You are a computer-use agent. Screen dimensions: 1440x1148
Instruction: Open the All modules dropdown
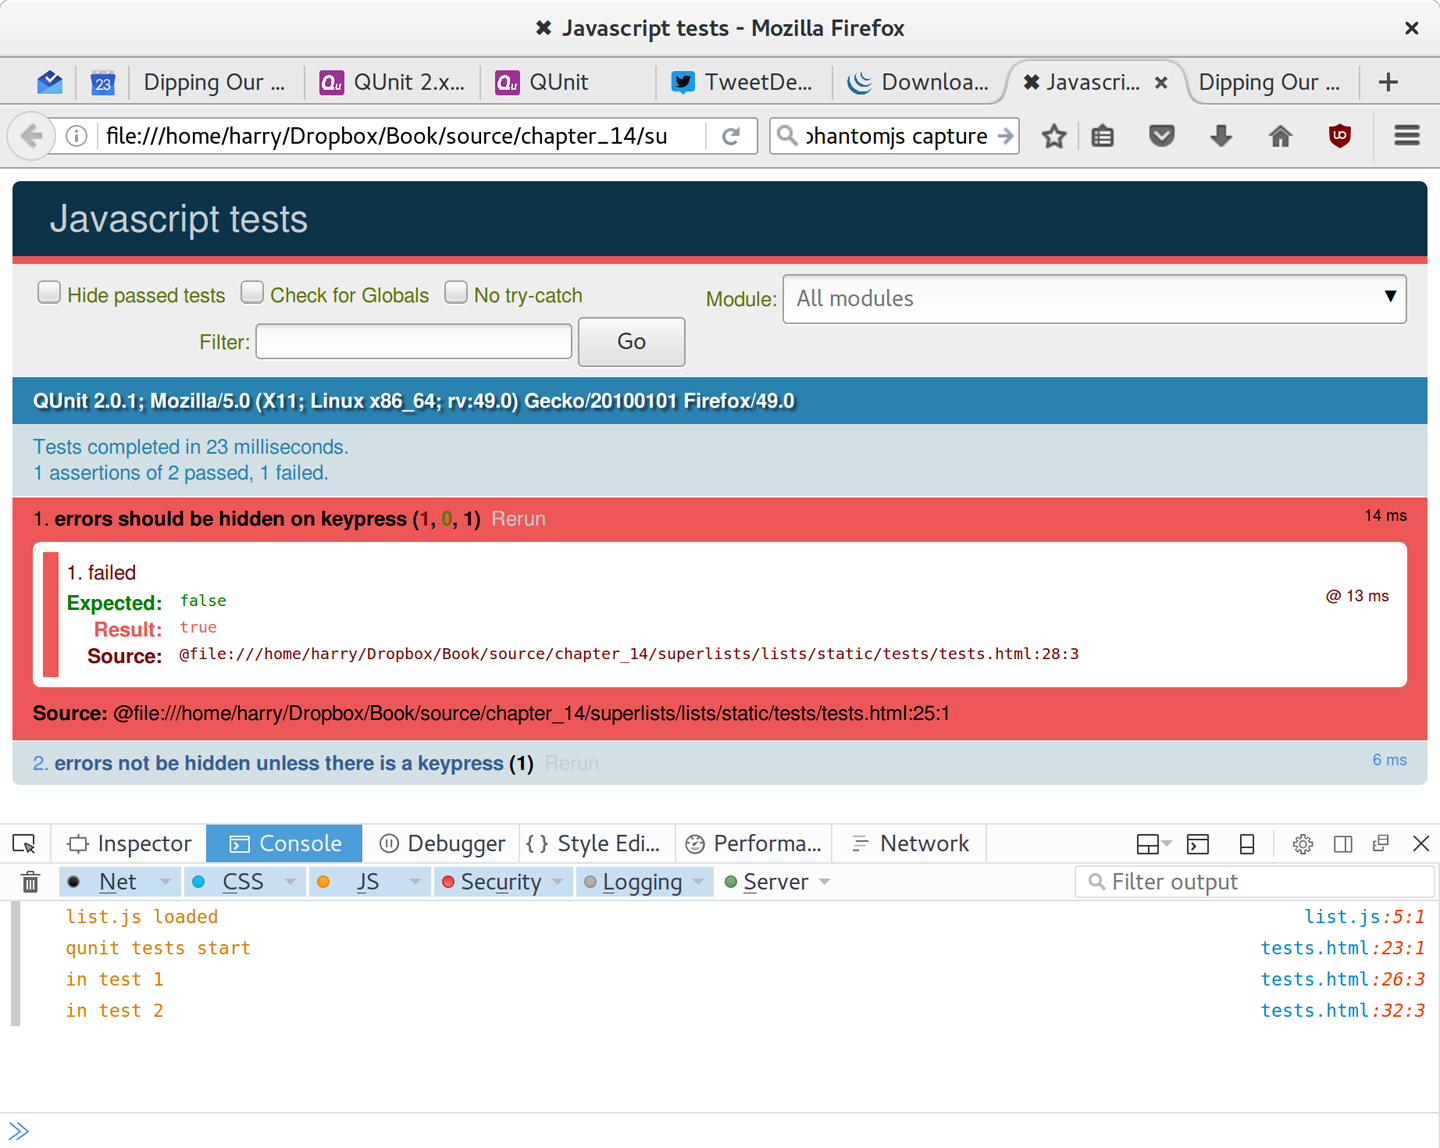(x=1094, y=298)
